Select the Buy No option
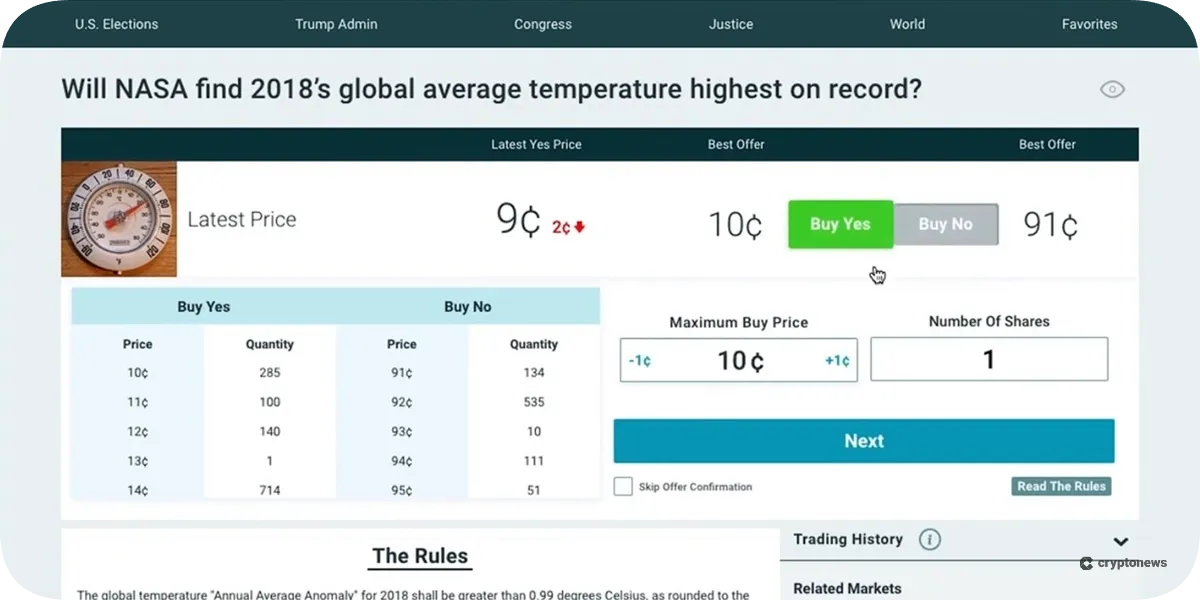The width and height of the screenshot is (1200, 600). [x=944, y=224]
